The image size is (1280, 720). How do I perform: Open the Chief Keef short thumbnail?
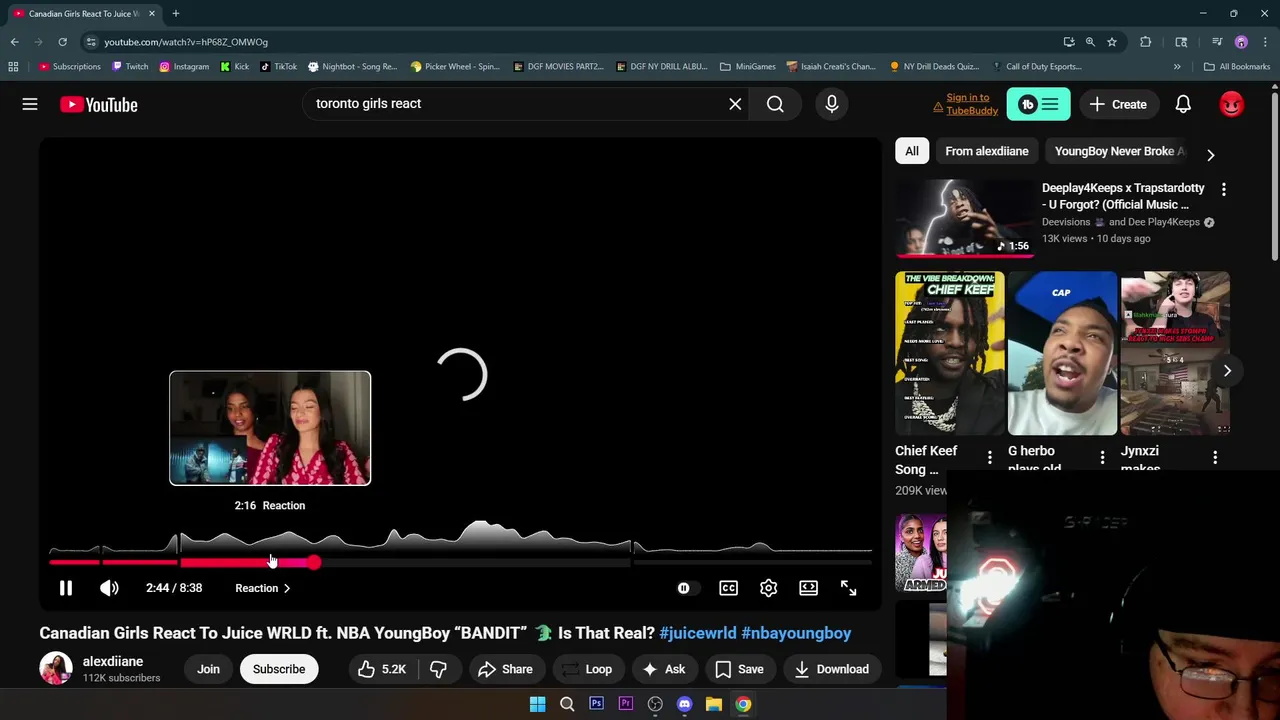coord(950,353)
